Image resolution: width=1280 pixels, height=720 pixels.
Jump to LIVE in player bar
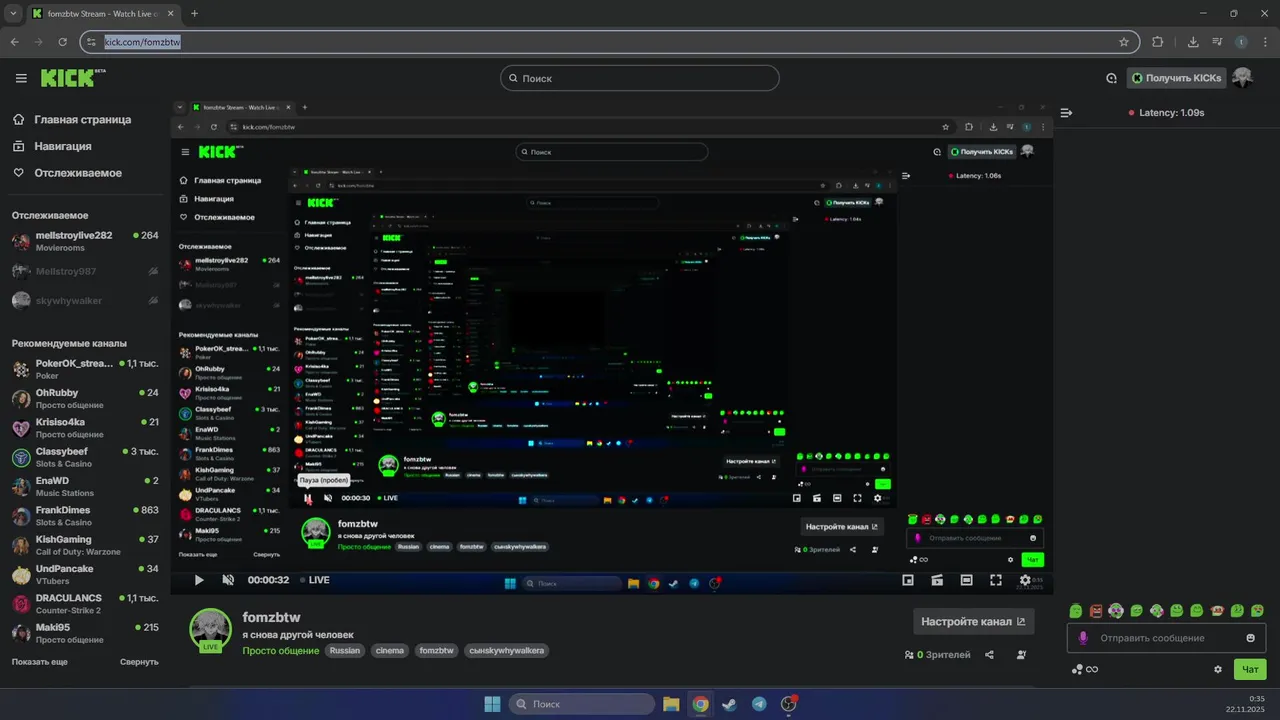point(314,580)
